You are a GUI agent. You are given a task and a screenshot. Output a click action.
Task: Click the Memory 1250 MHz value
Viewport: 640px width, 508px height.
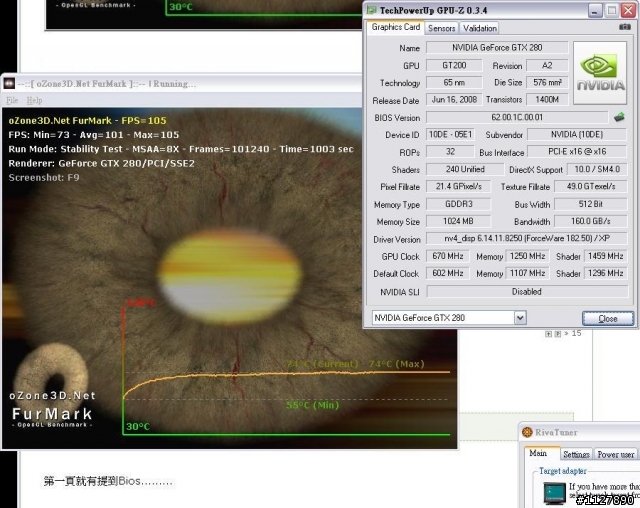click(x=527, y=256)
